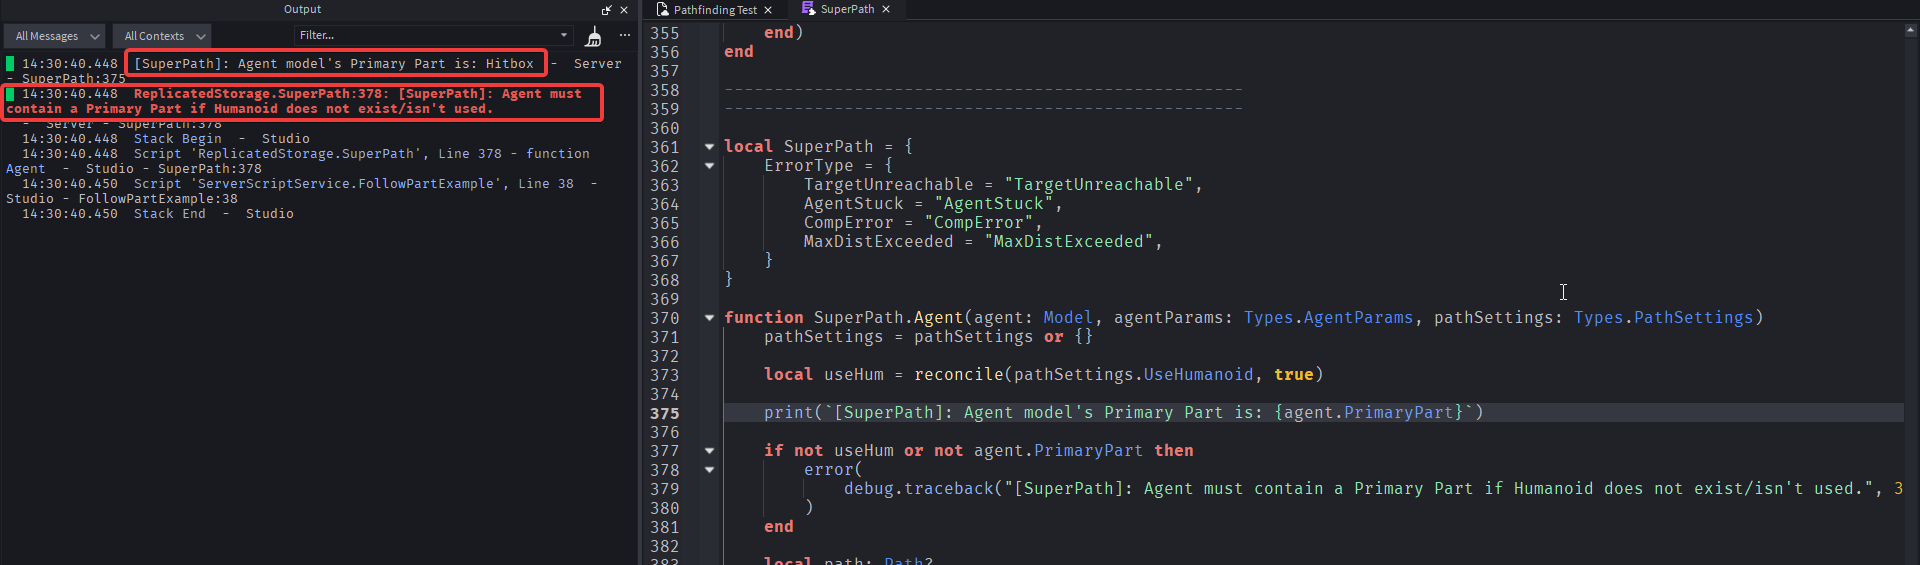Collapse the if-not-useHum block fold arrow on line 377
Viewport: 1920px width, 565px height.
710,451
